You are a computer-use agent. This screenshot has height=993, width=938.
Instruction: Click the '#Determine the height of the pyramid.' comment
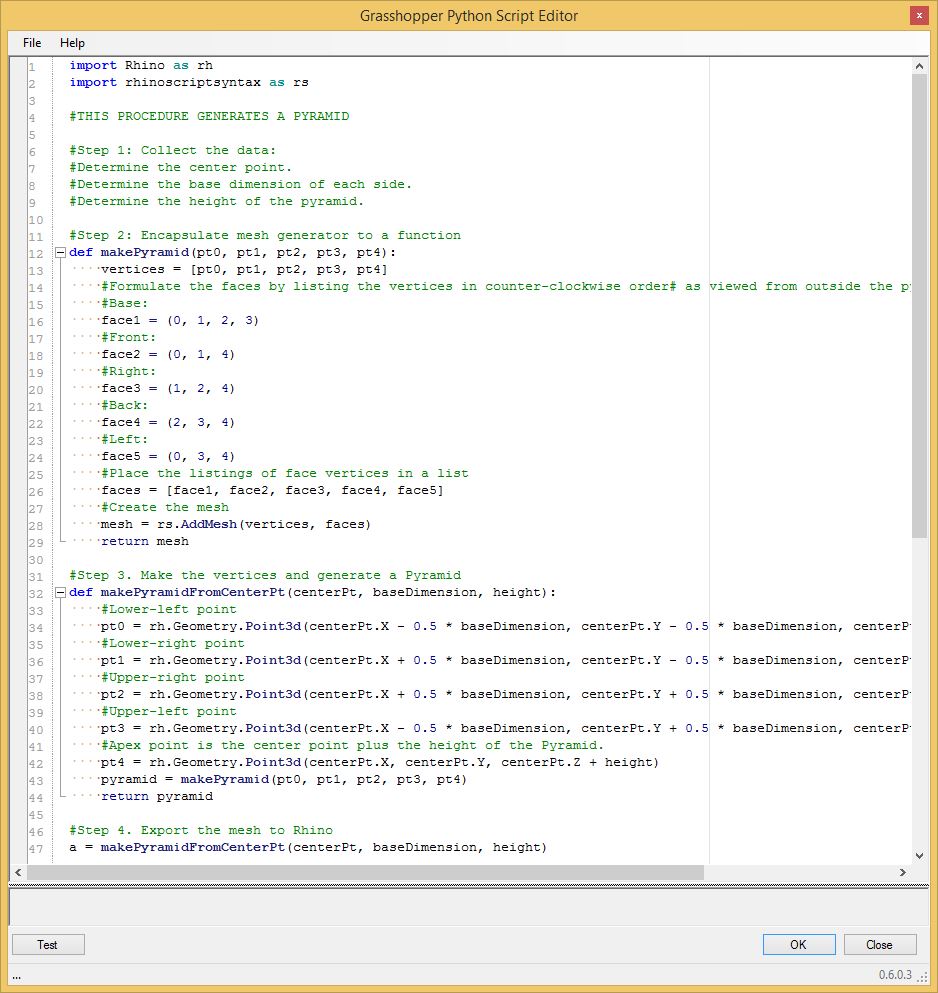[217, 201]
